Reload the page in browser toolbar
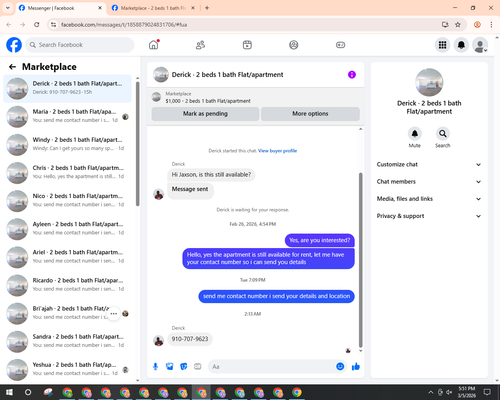500x400 pixels. coord(37,25)
